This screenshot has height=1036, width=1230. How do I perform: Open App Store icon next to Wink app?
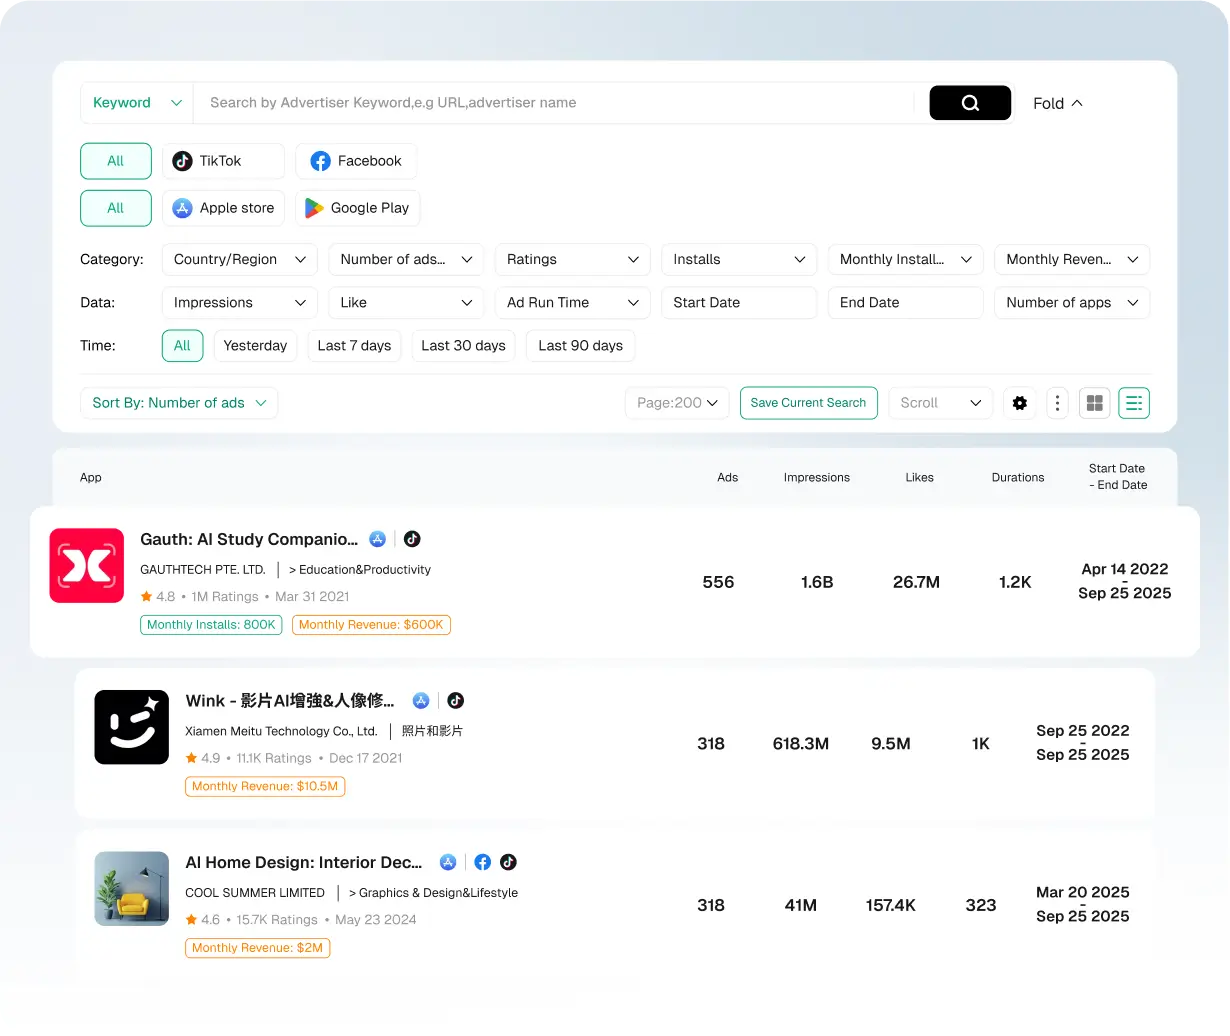[421, 701]
